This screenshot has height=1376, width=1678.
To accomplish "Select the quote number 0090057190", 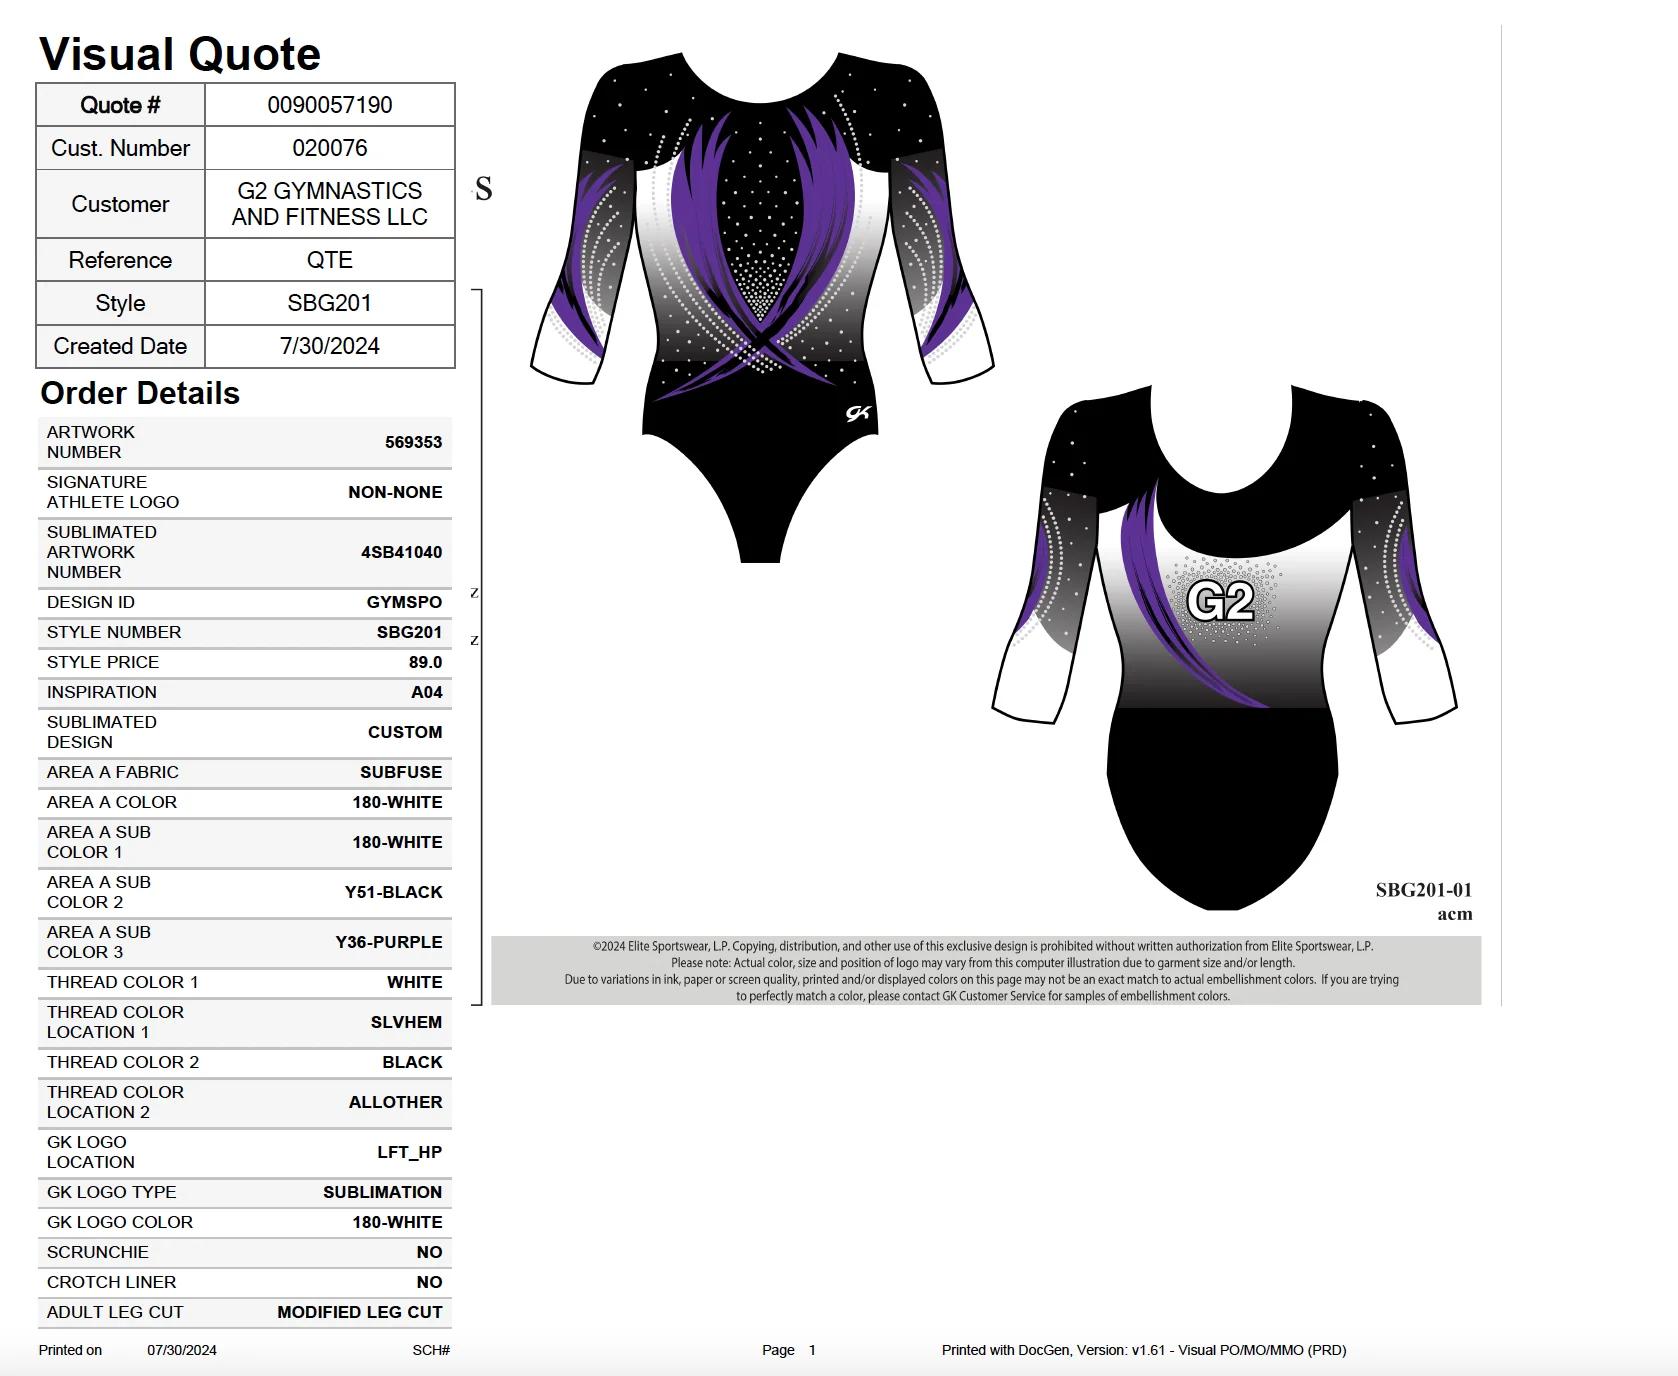I will (330, 105).
